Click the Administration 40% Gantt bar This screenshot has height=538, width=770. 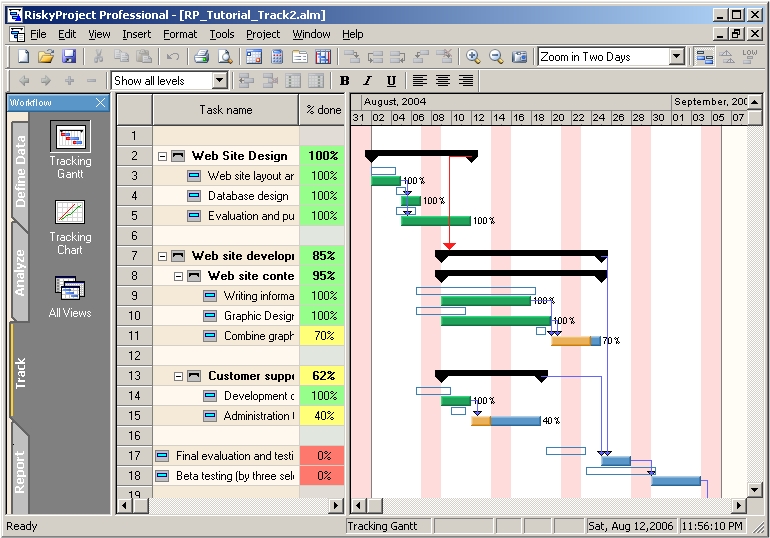tap(506, 421)
